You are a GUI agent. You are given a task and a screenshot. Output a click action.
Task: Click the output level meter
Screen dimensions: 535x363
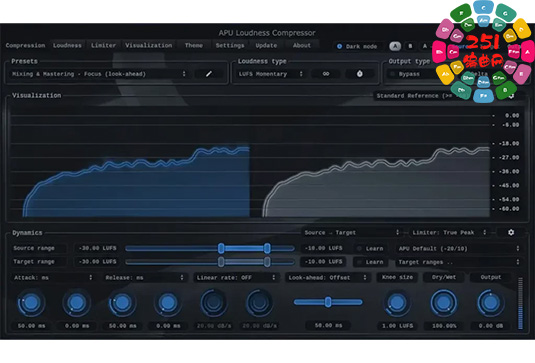click(520, 304)
